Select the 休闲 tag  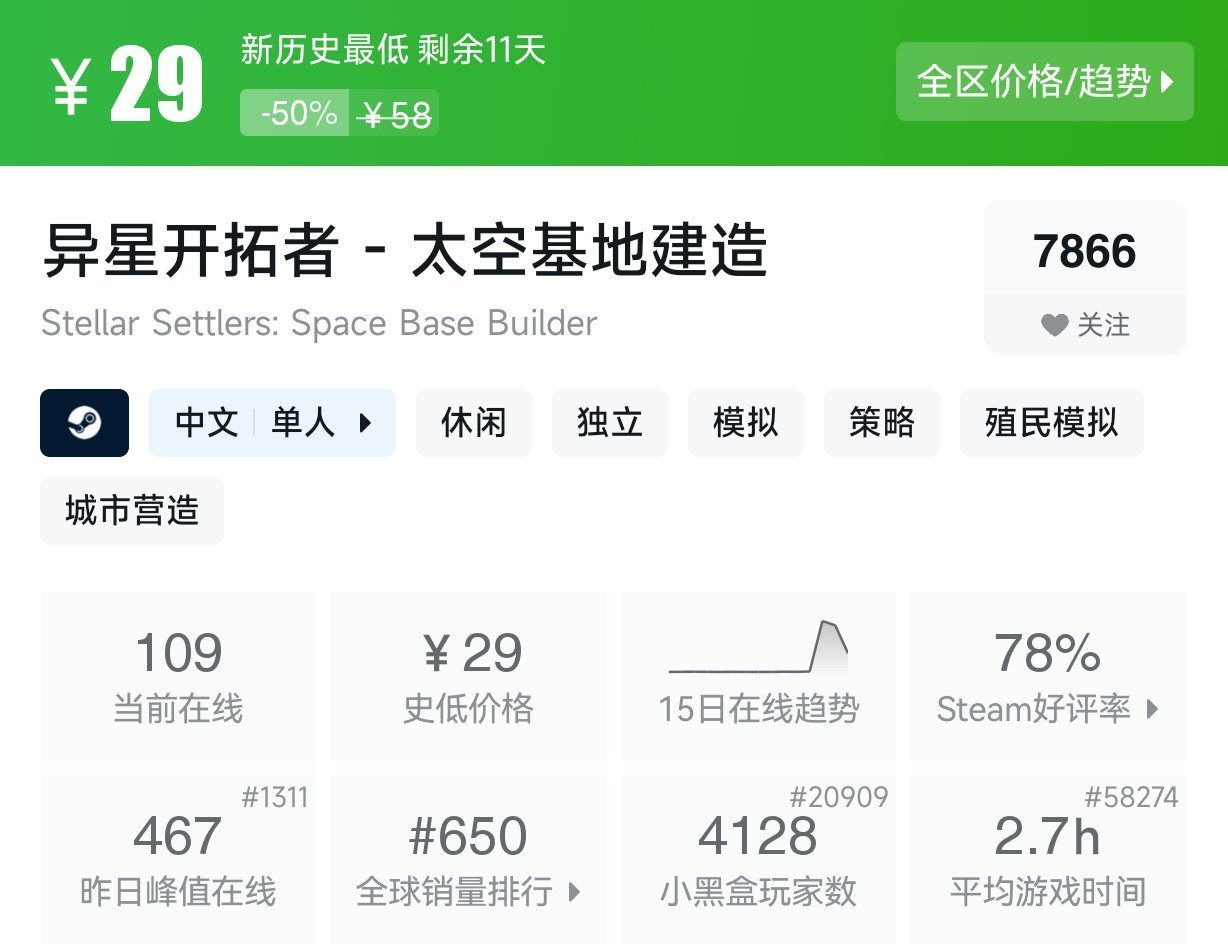coord(473,423)
